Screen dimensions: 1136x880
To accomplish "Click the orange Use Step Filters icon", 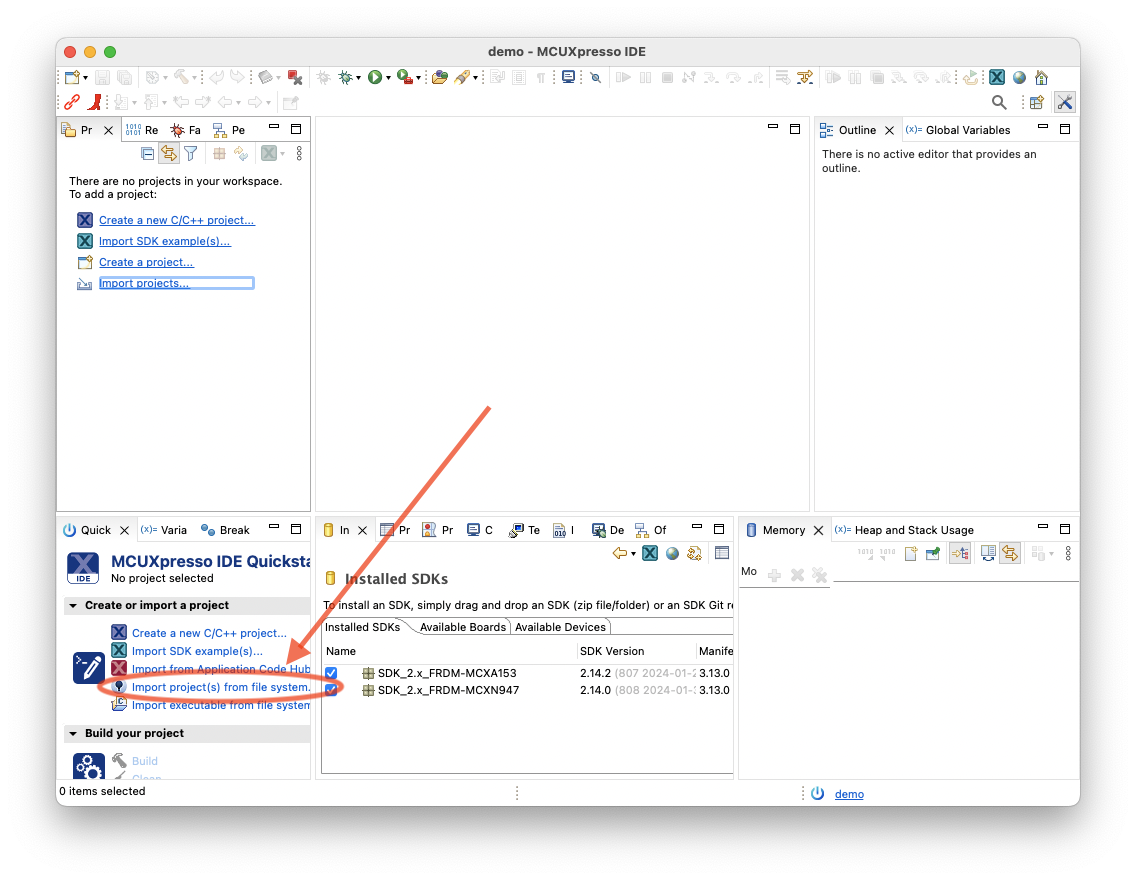I will [x=805, y=77].
